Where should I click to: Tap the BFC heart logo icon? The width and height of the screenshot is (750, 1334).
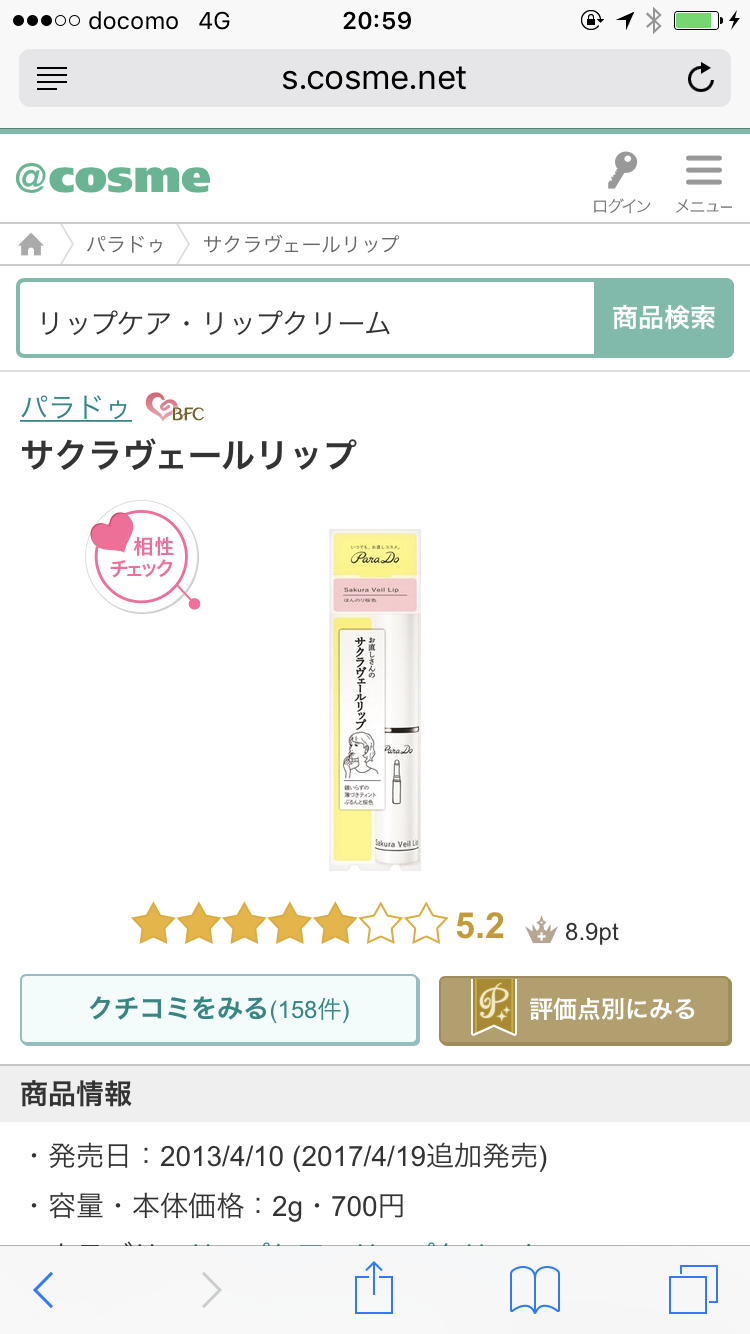(175, 408)
